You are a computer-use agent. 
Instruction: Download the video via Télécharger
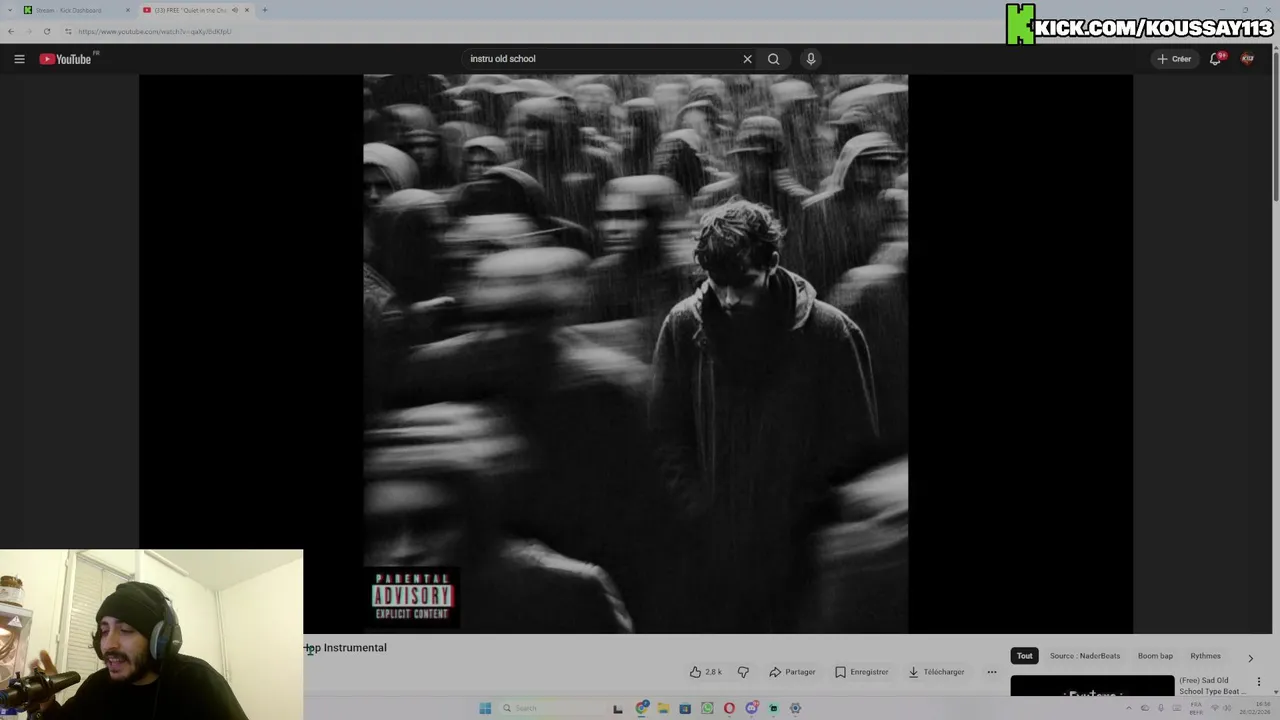tap(936, 672)
